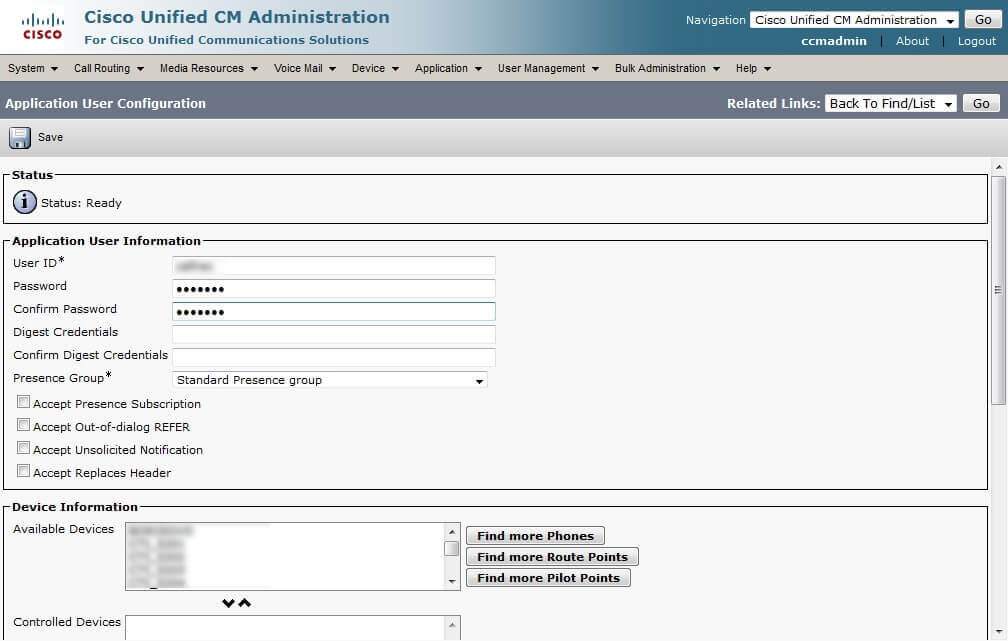Open the Help menu

(753, 68)
